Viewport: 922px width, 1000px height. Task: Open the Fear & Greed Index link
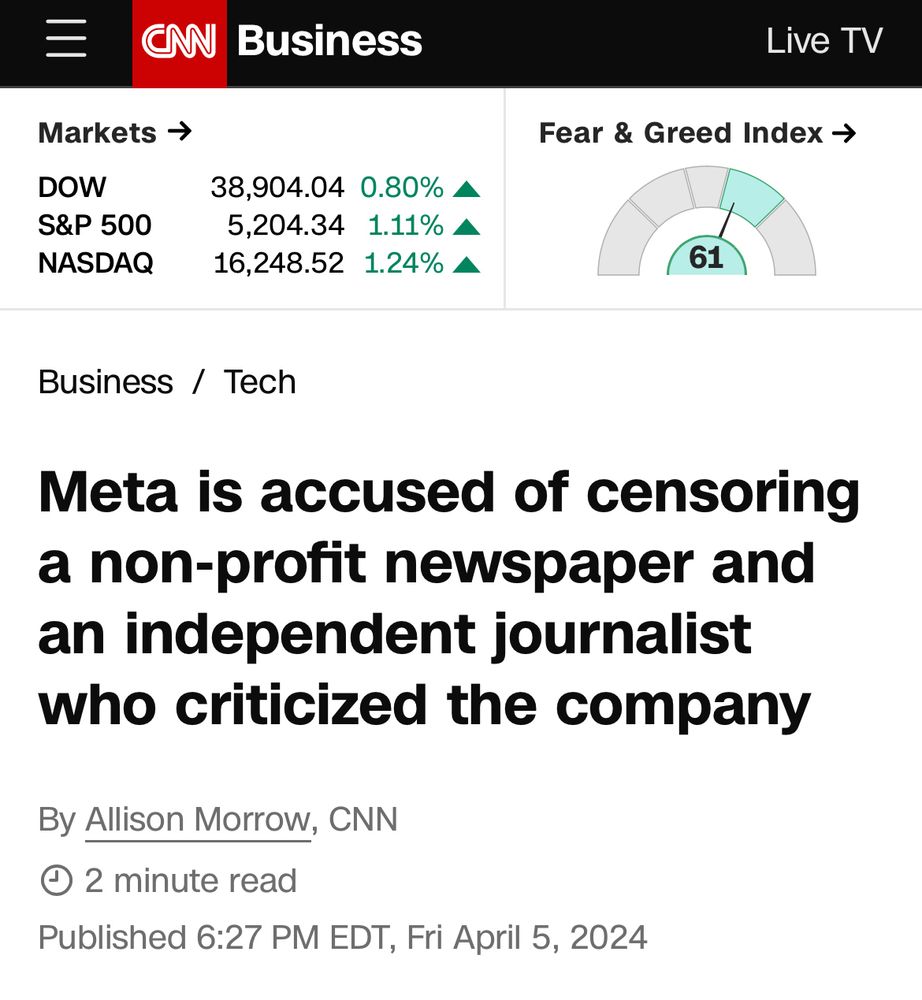point(697,132)
